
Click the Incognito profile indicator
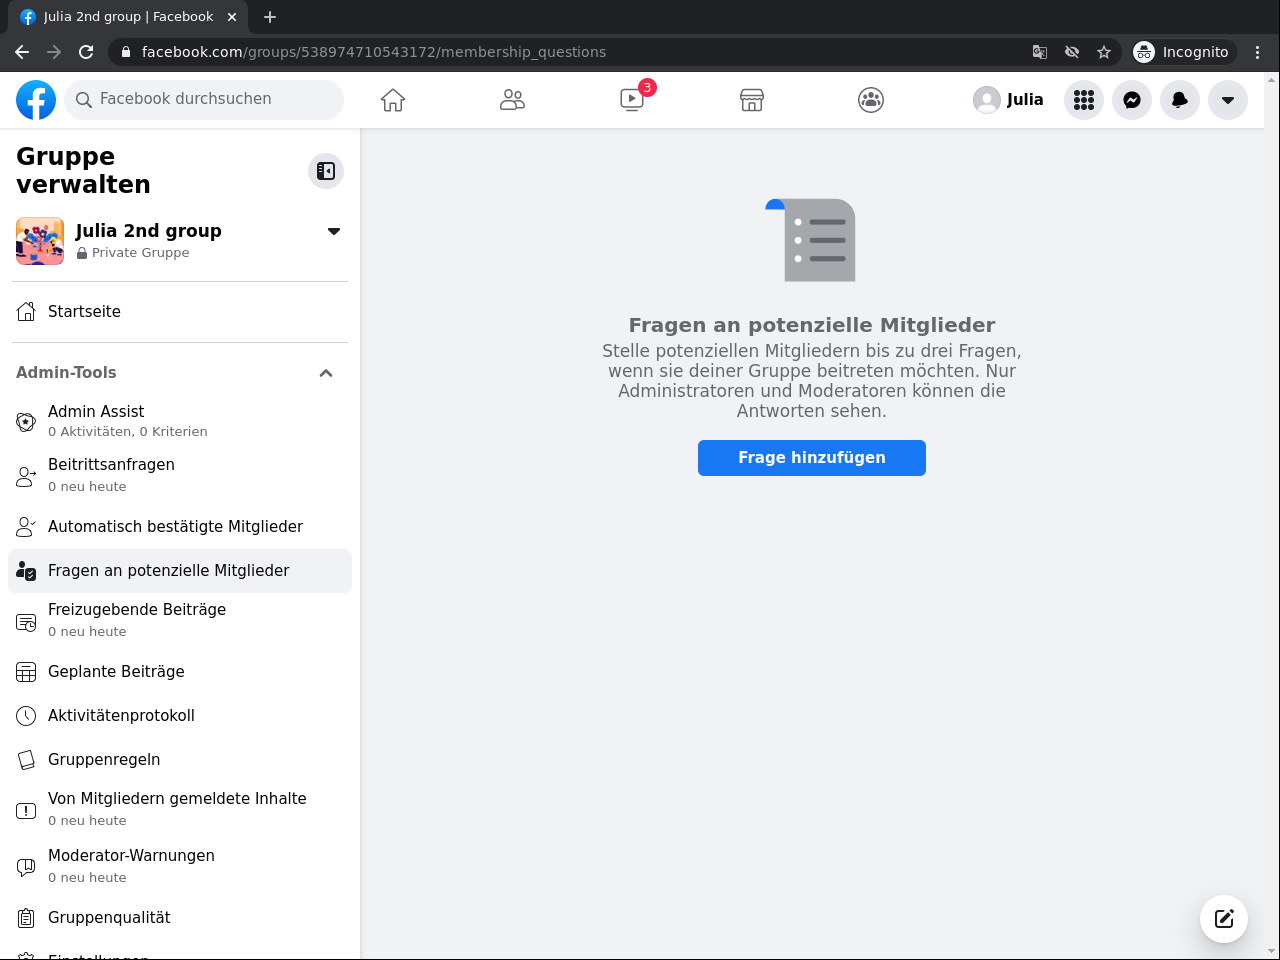pos(1185,52)
